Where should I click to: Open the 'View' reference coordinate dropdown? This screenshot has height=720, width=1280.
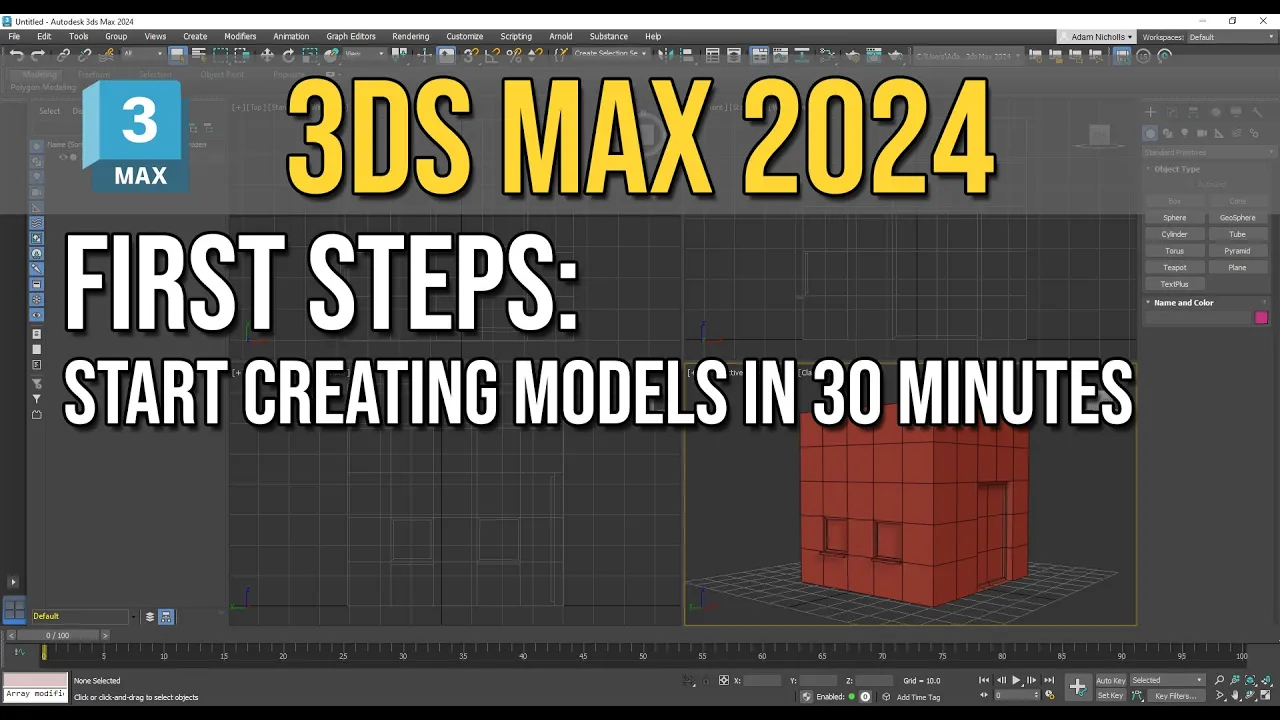tap(365, 54)
